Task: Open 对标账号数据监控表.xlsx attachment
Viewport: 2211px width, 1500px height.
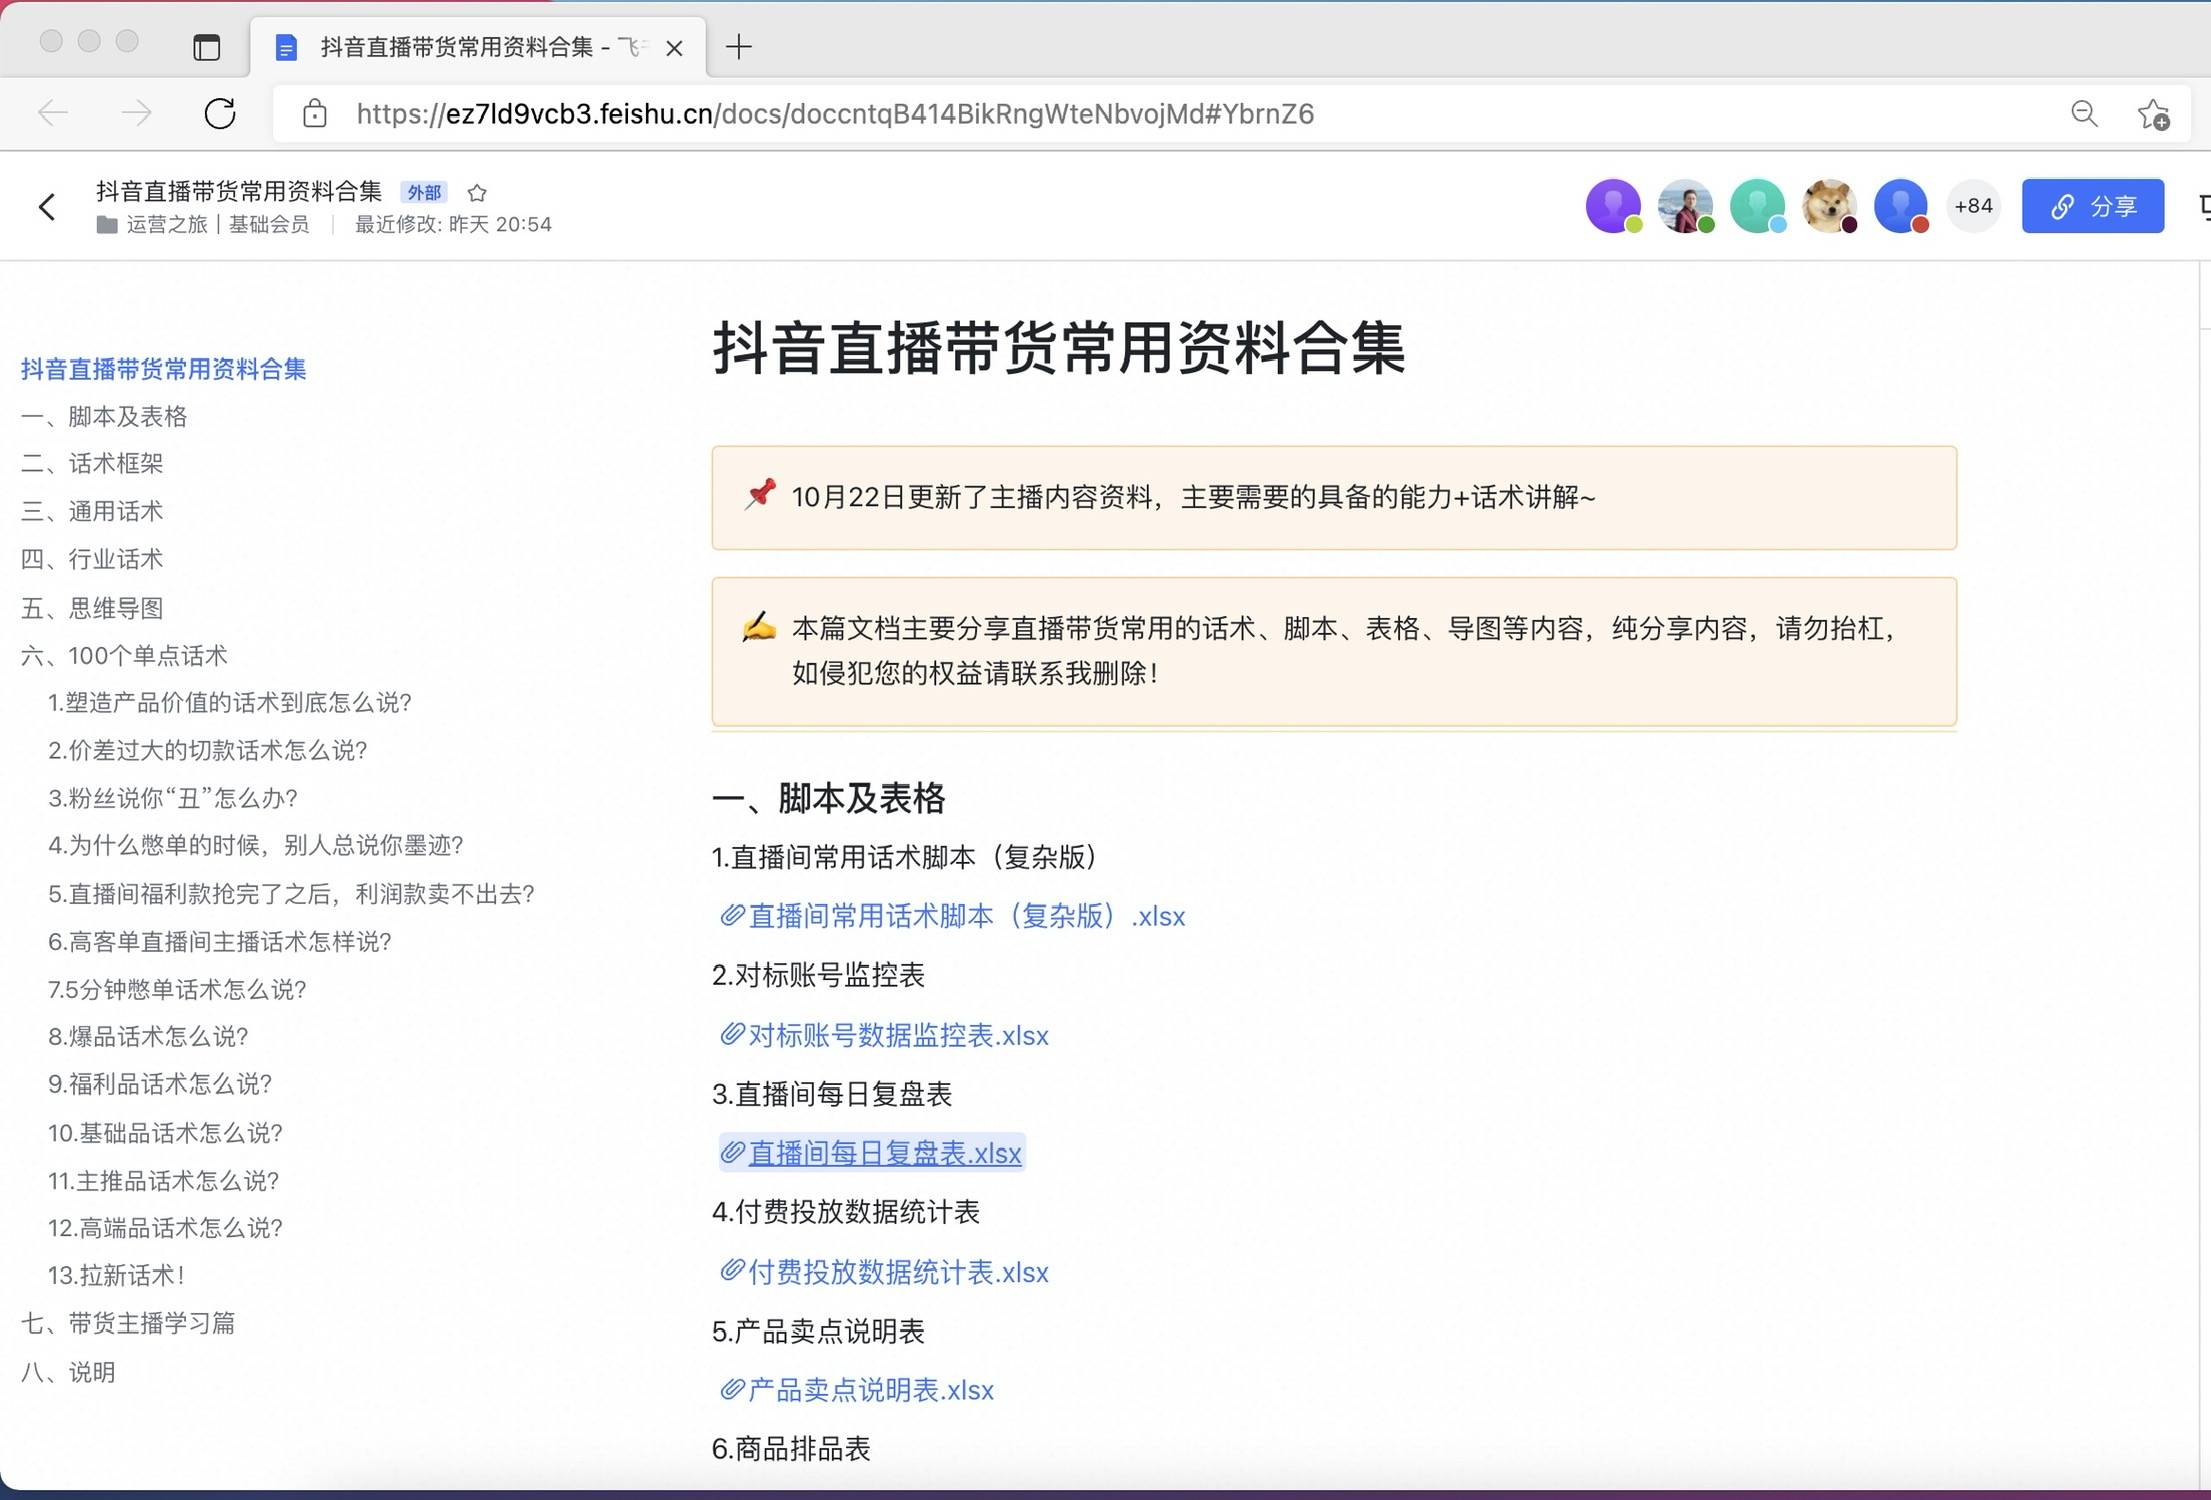Action: (x=897, y=1035)
